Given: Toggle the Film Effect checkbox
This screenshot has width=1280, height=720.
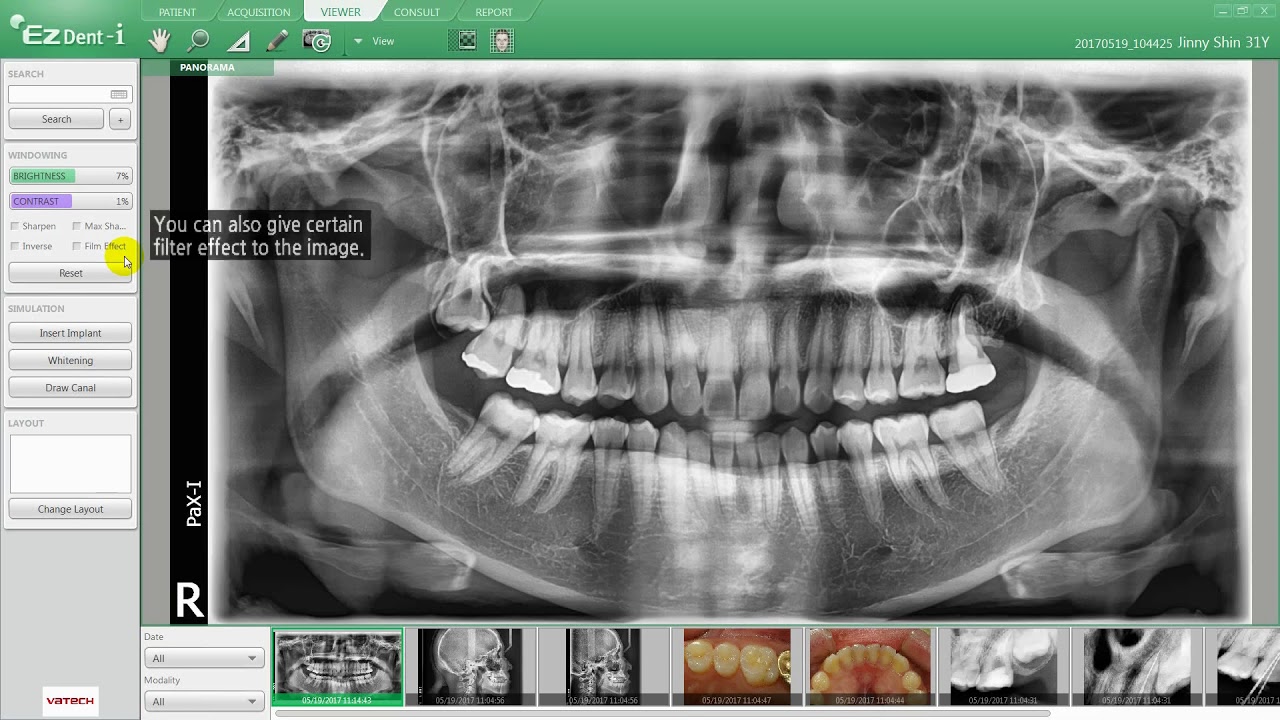Looking at the screenshot, I should coord(76,246).
